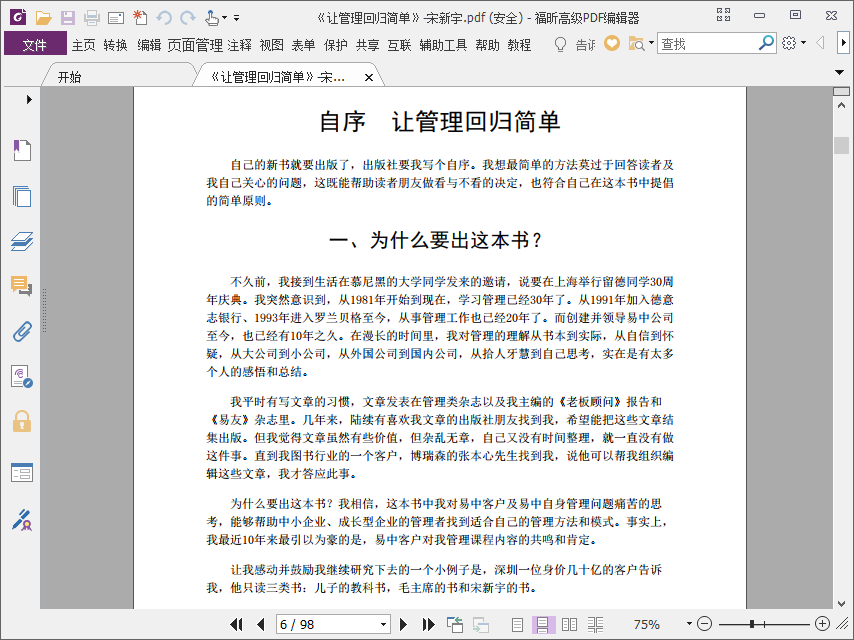Customize quick access toolbar dropdown arrow
Viewport: 854px width, 640px height.
coord(236,18)
